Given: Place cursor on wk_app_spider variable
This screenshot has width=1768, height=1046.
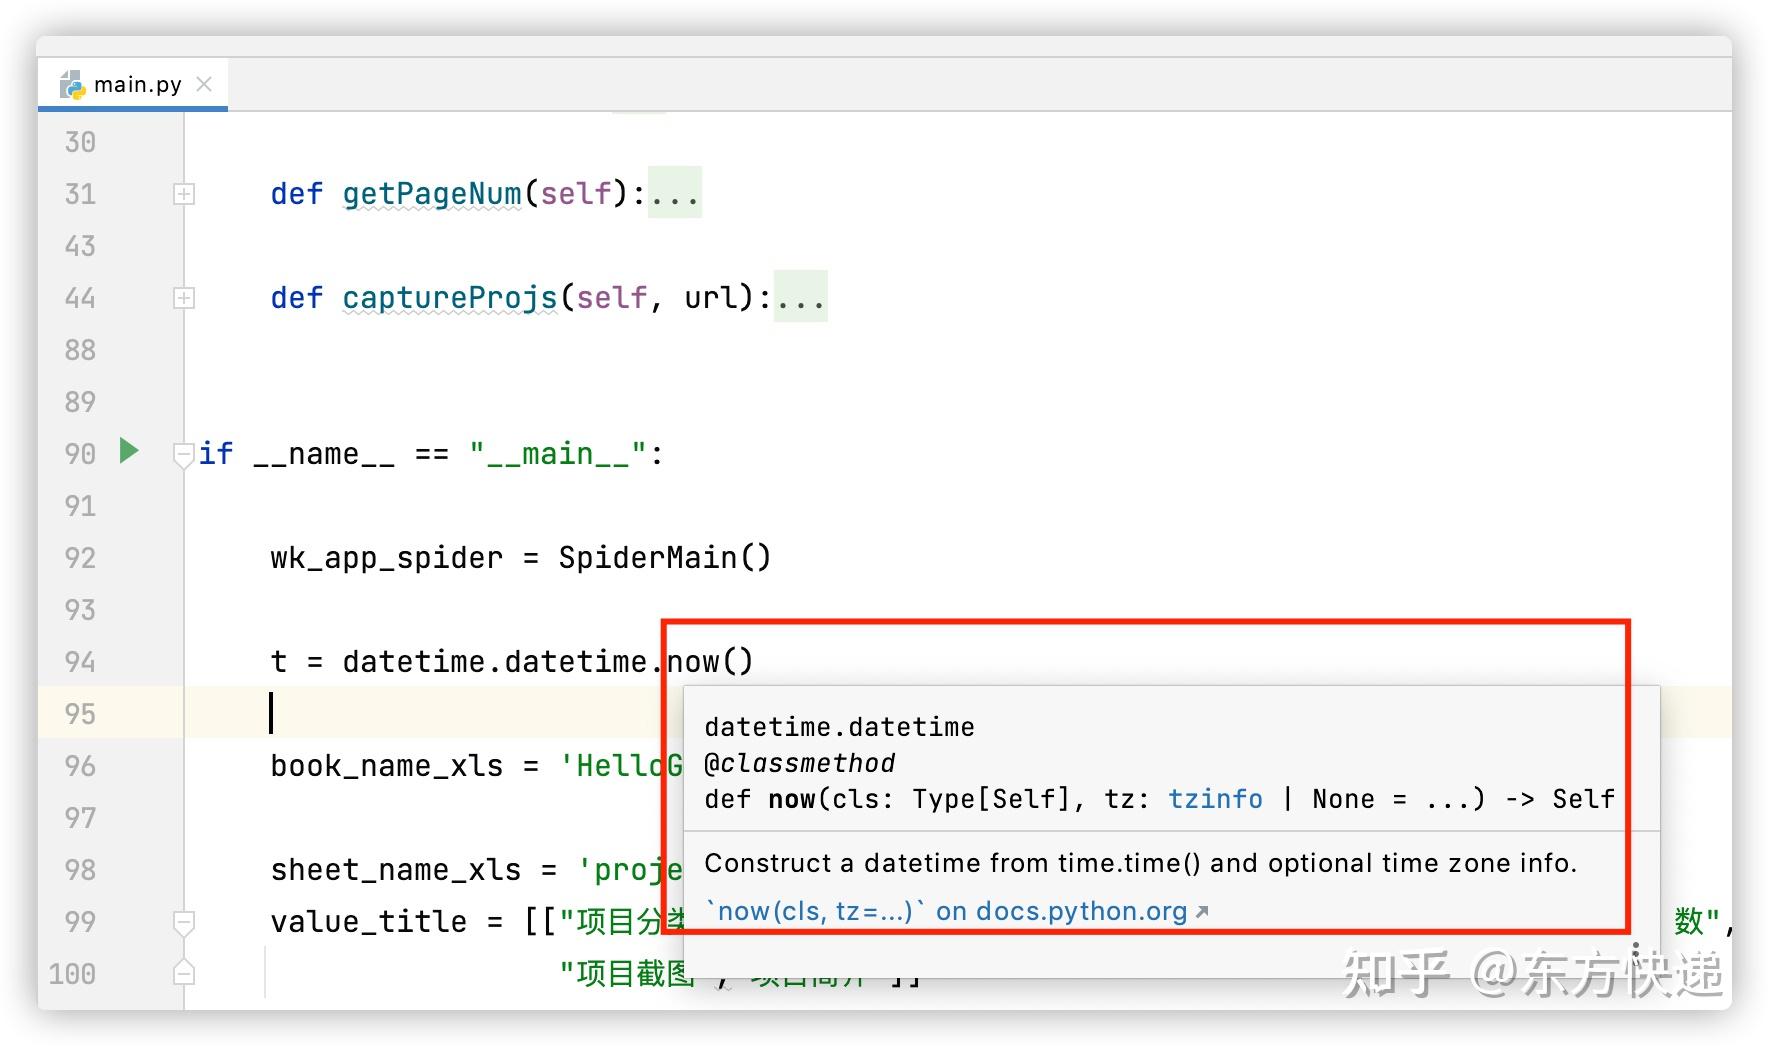Looking at the screenshot, I should pyautogui.click(x=387, y=558).
